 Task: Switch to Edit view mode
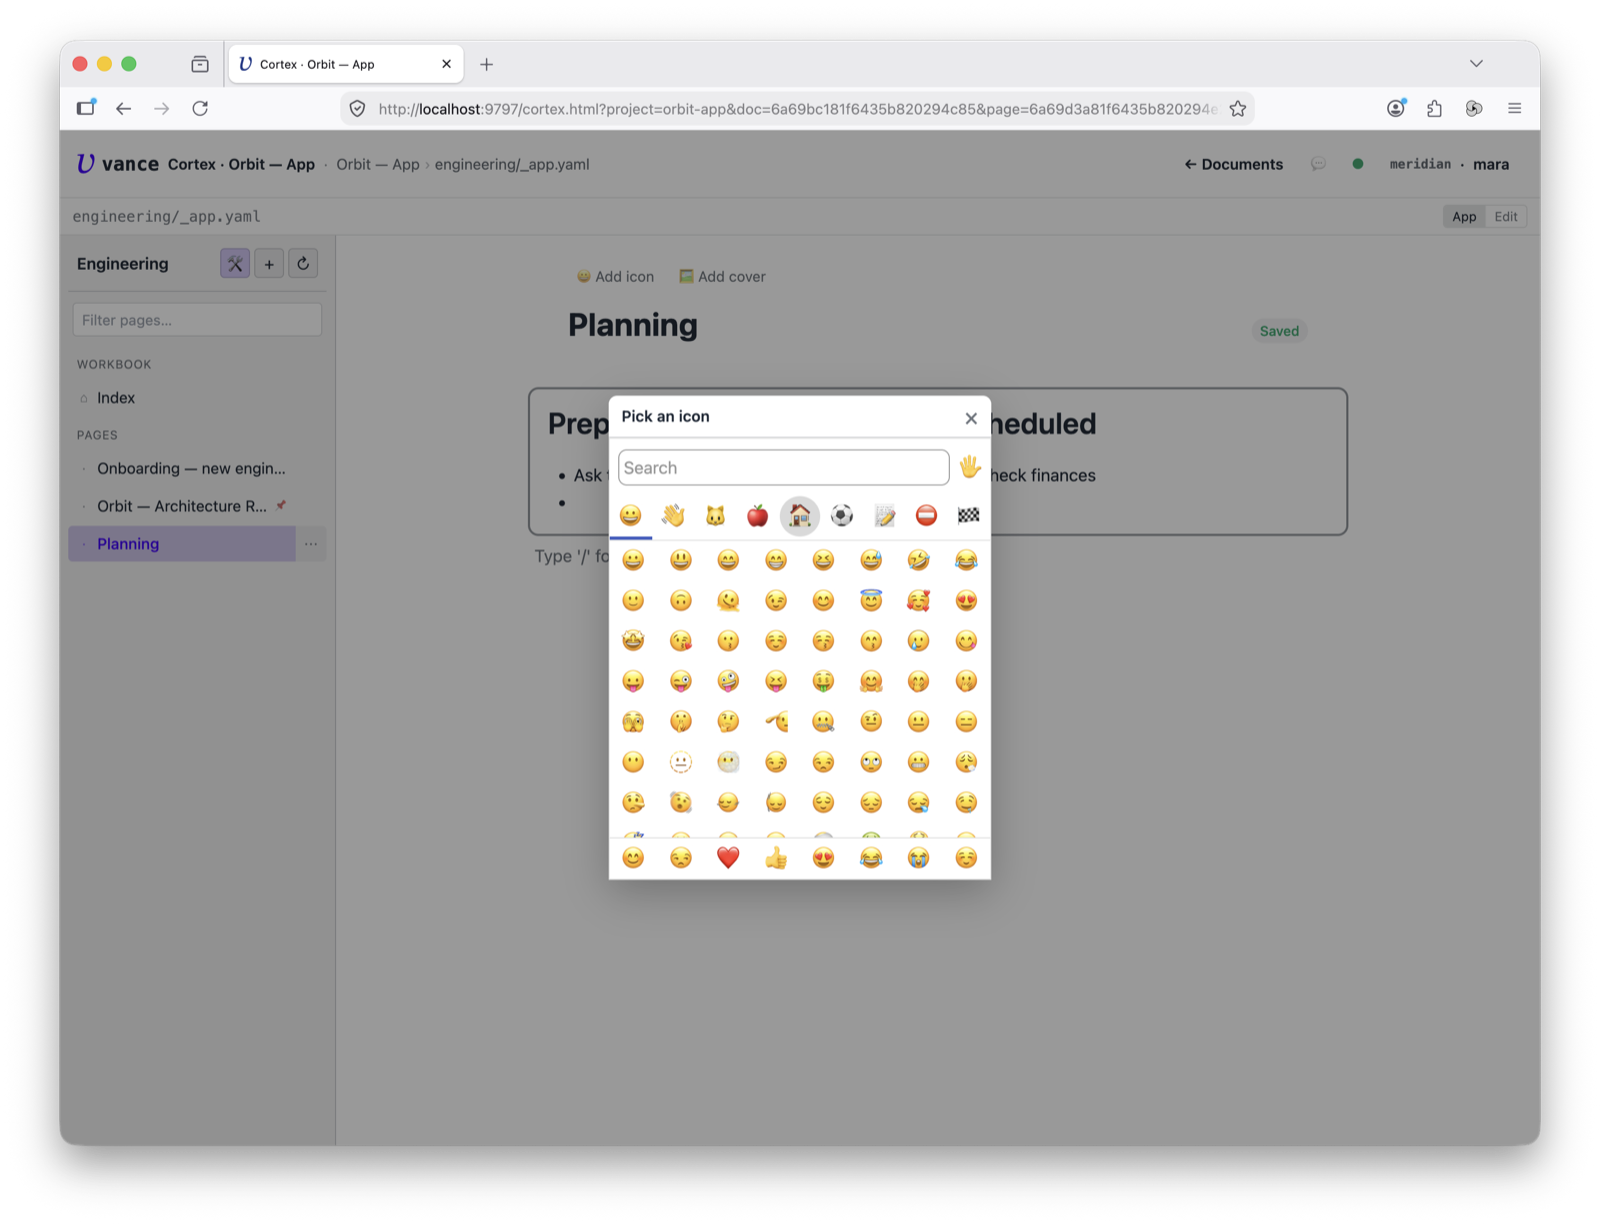(1506, 217)
